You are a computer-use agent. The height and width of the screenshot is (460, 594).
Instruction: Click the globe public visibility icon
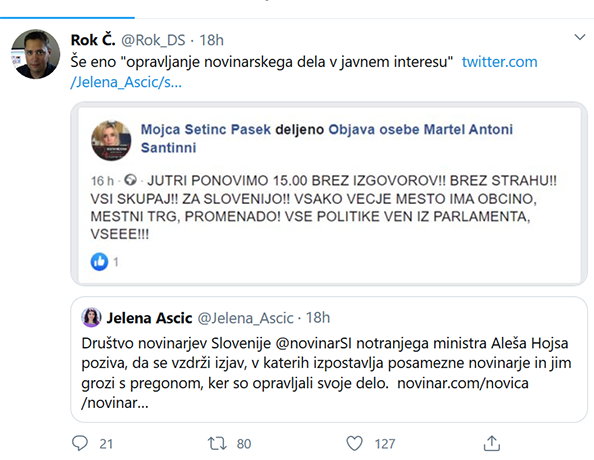(x=130, y=180)
